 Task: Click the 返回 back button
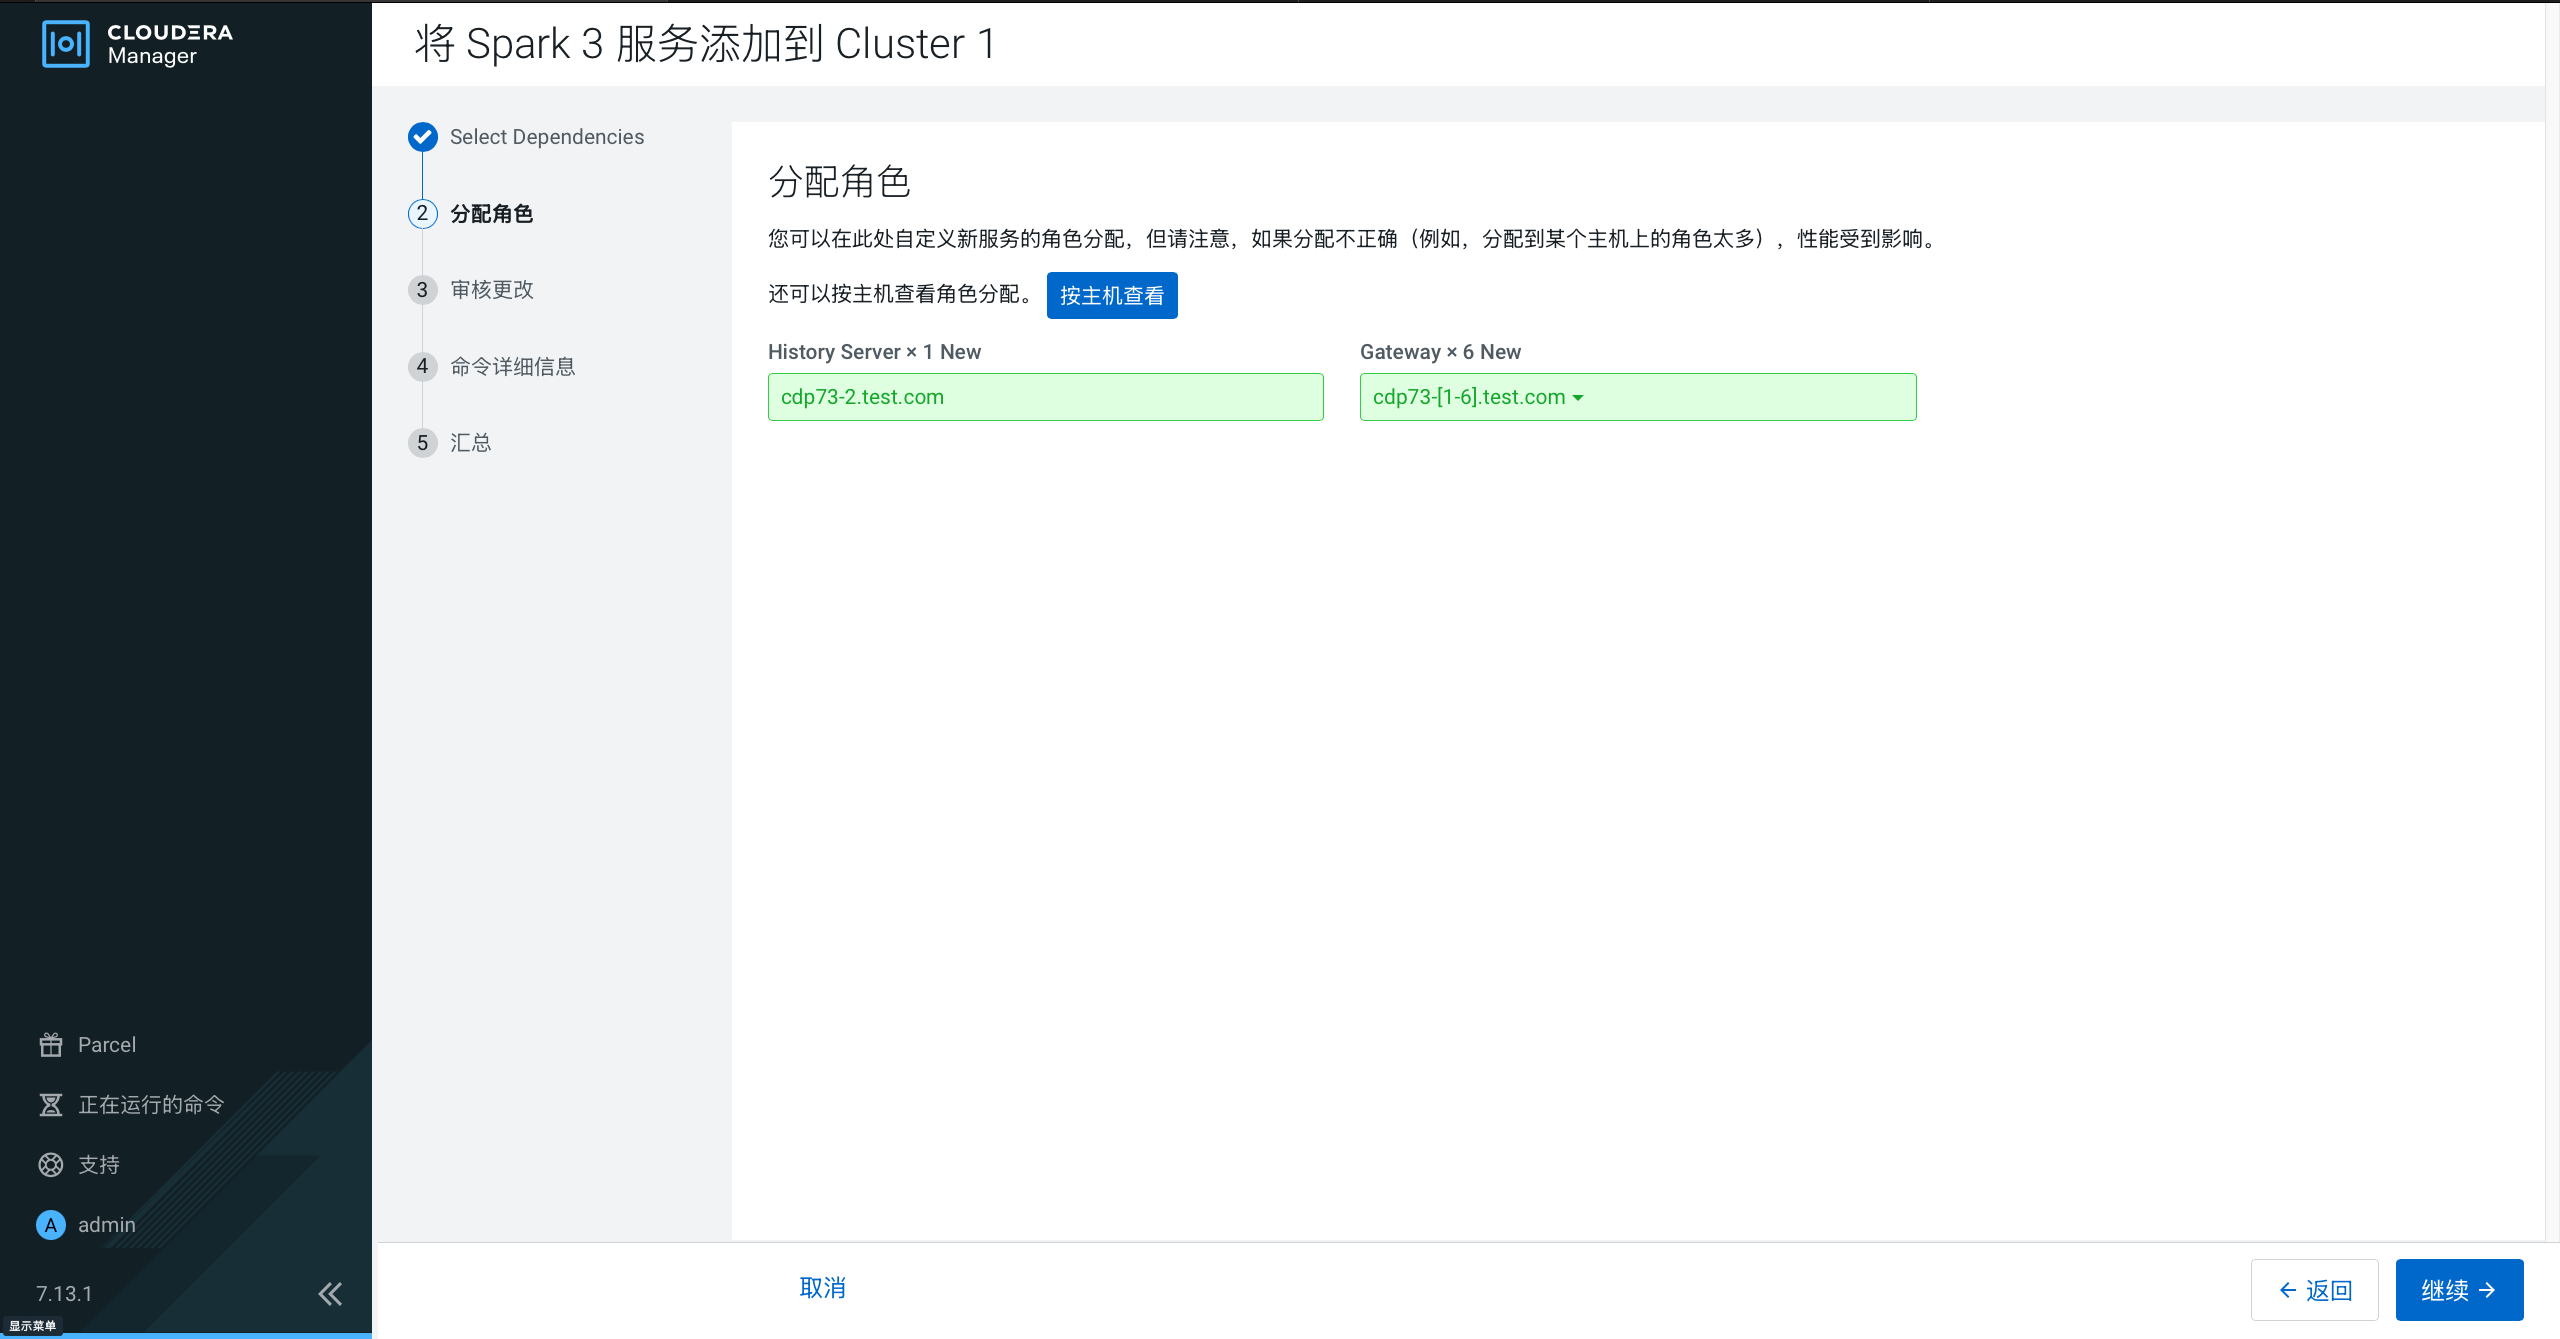(x=2314, y=1290)
